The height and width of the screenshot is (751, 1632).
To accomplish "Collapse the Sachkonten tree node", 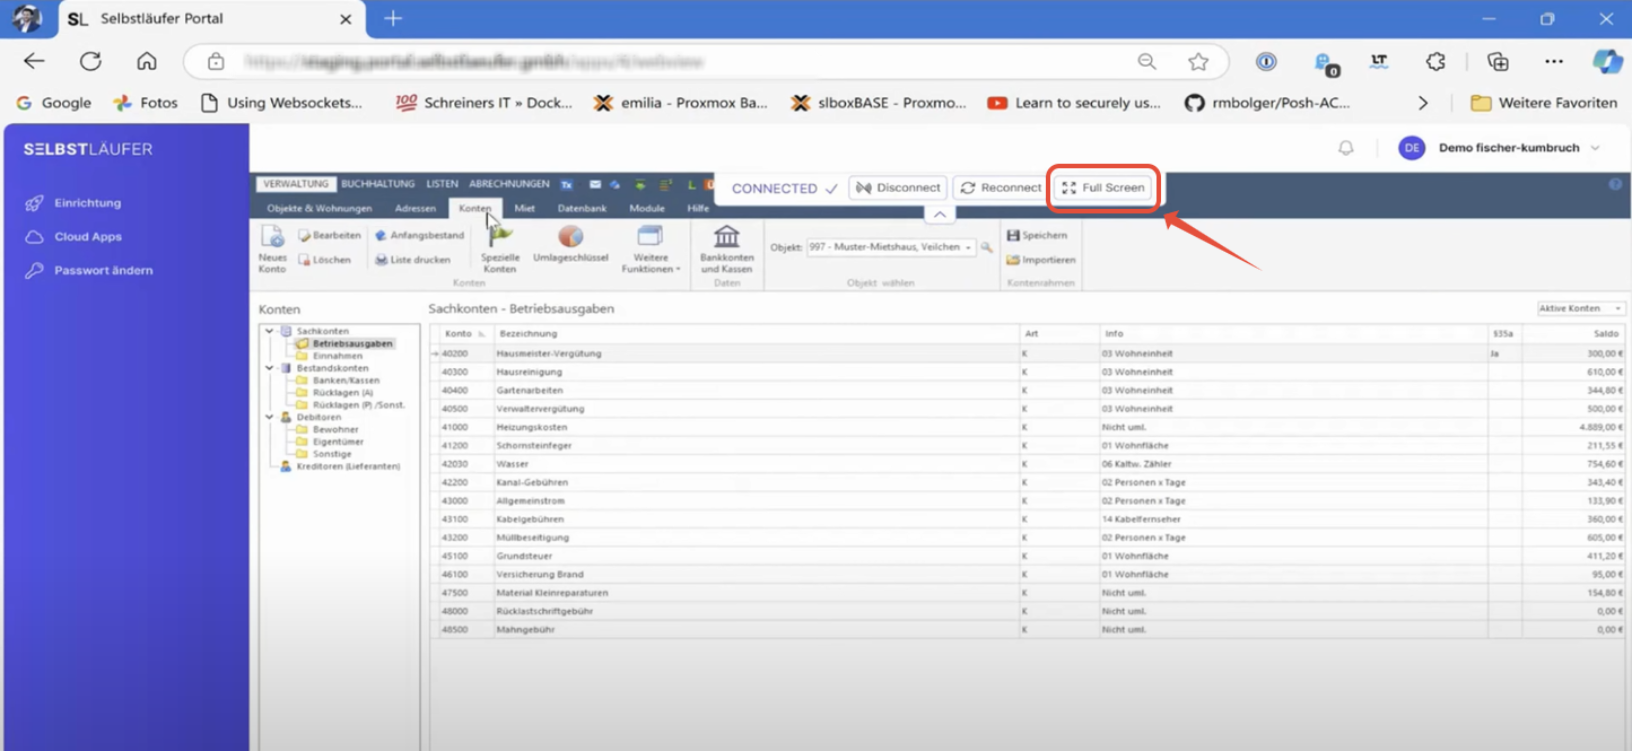I will click(269, 331).
